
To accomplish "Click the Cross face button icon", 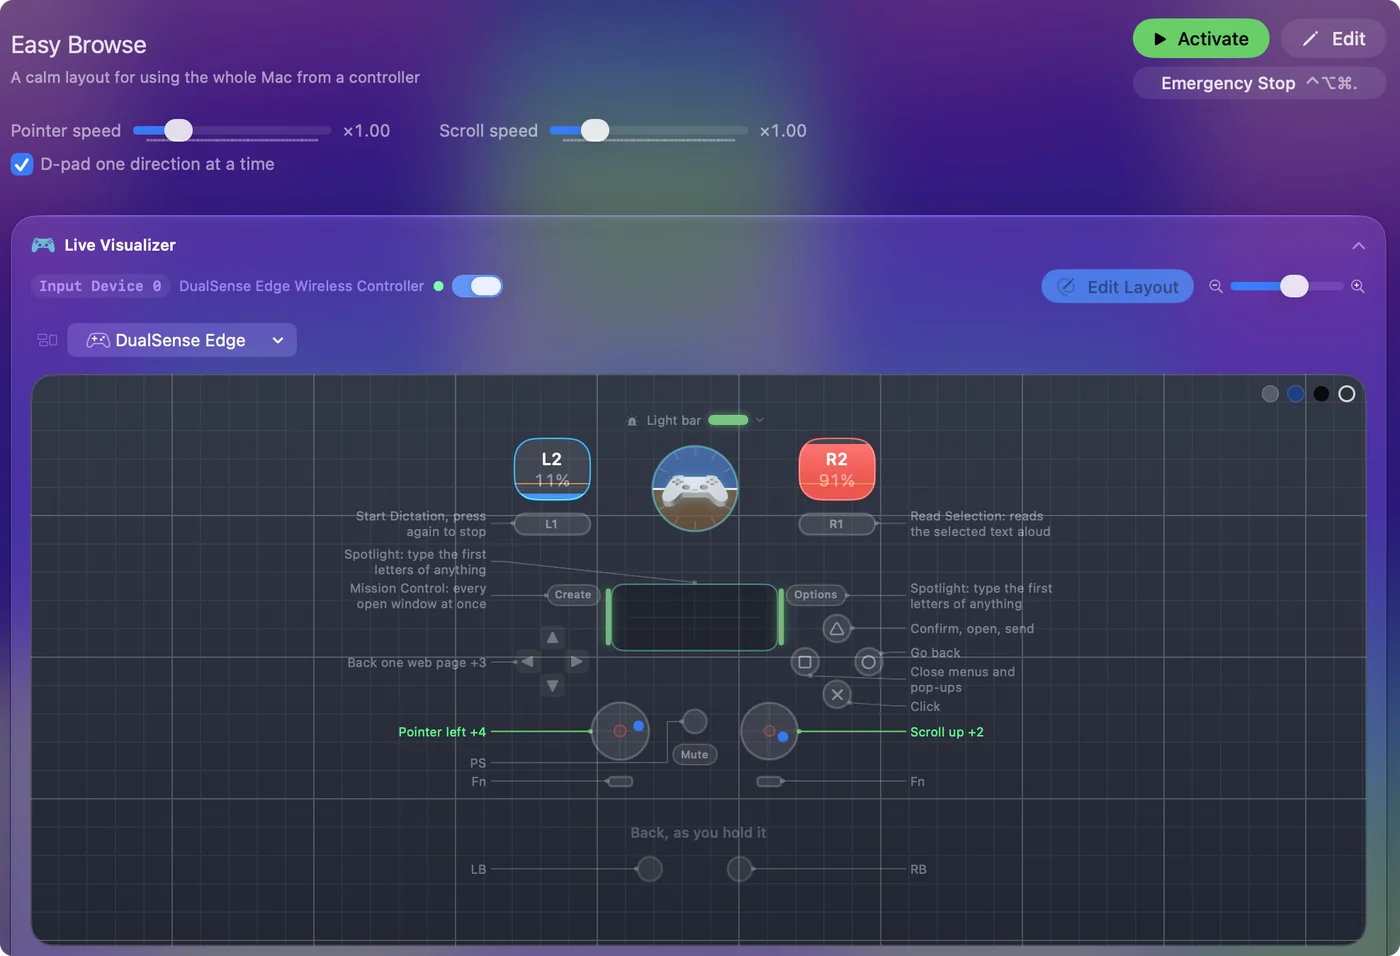I will (838, 694).
